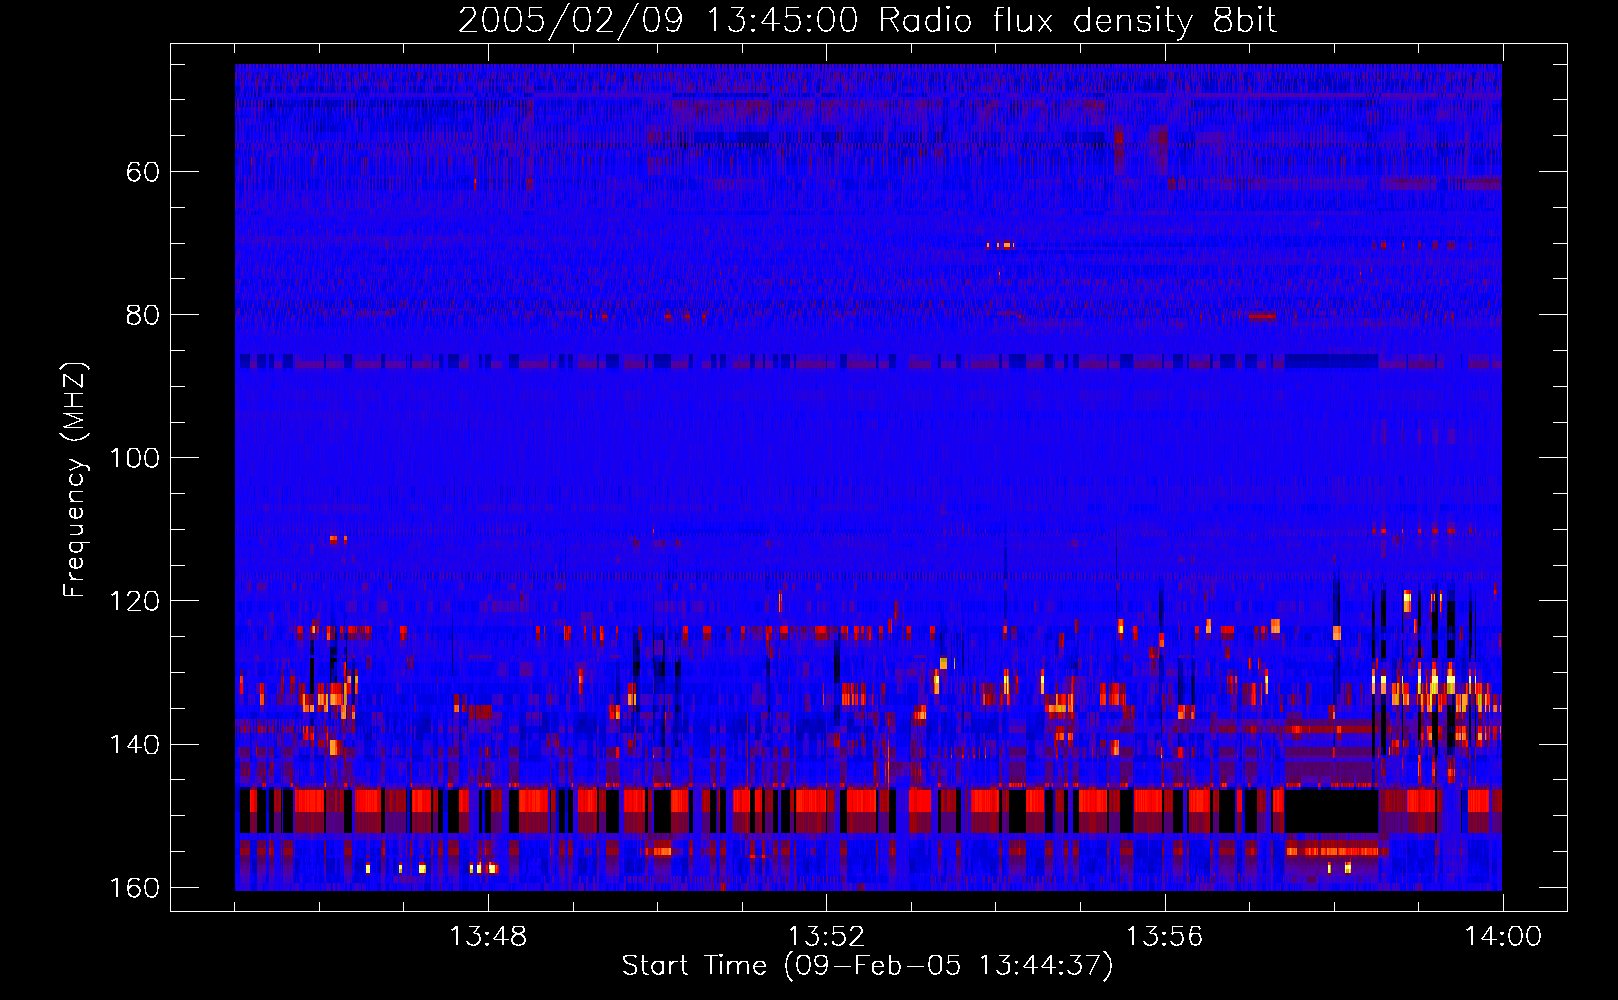Click the 120 frequency tick label
Image resolution: width=1618 pixels, height=1000 pixels.
click(134, 601)
